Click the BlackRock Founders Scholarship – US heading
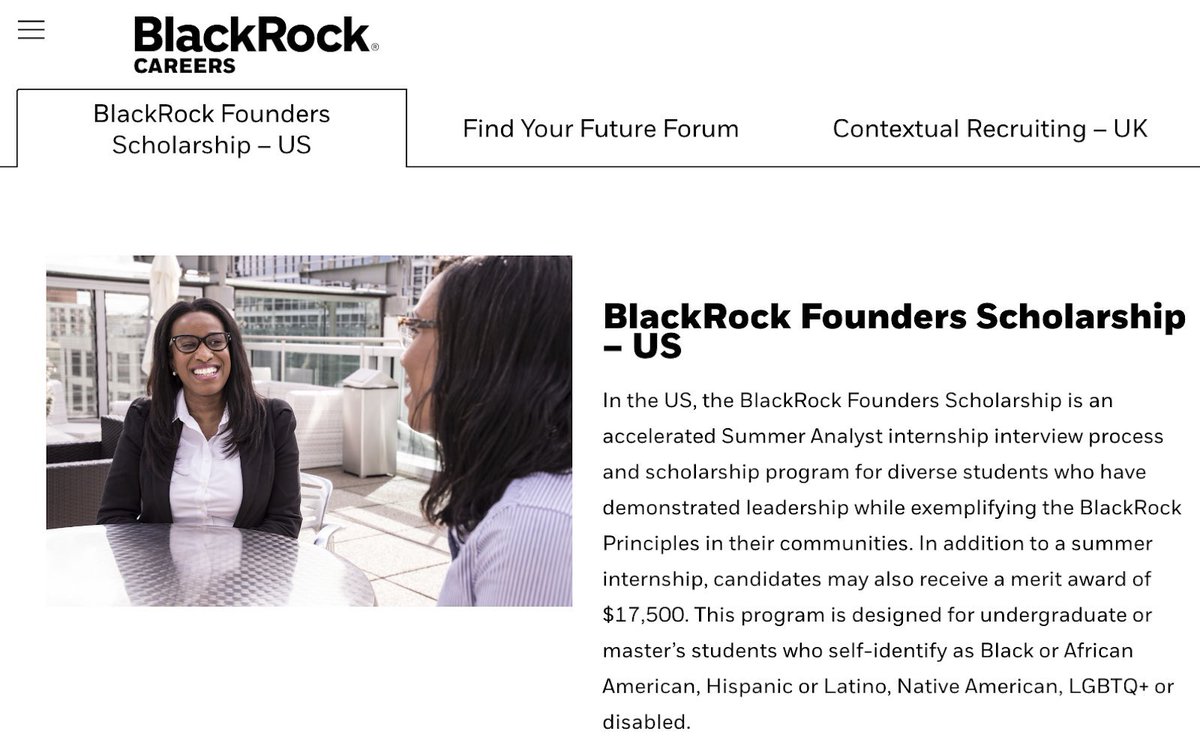 click(x=894, y=330)
